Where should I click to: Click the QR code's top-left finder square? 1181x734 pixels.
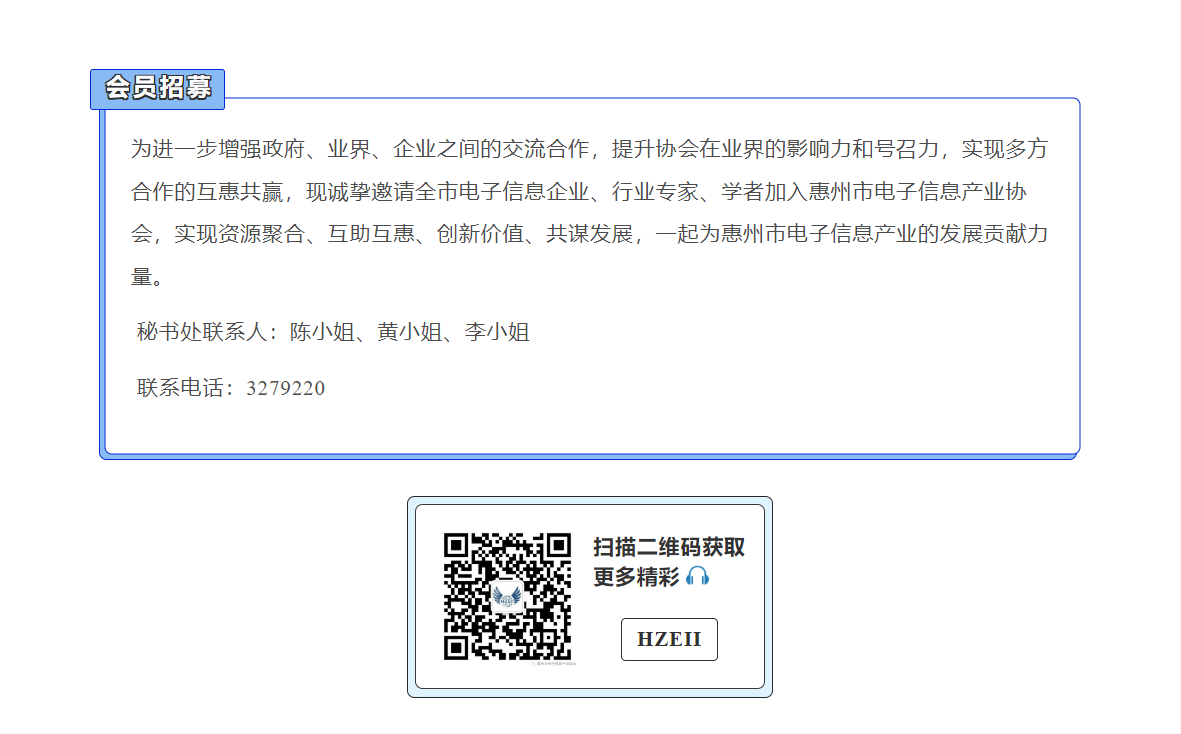coord(456,545)
